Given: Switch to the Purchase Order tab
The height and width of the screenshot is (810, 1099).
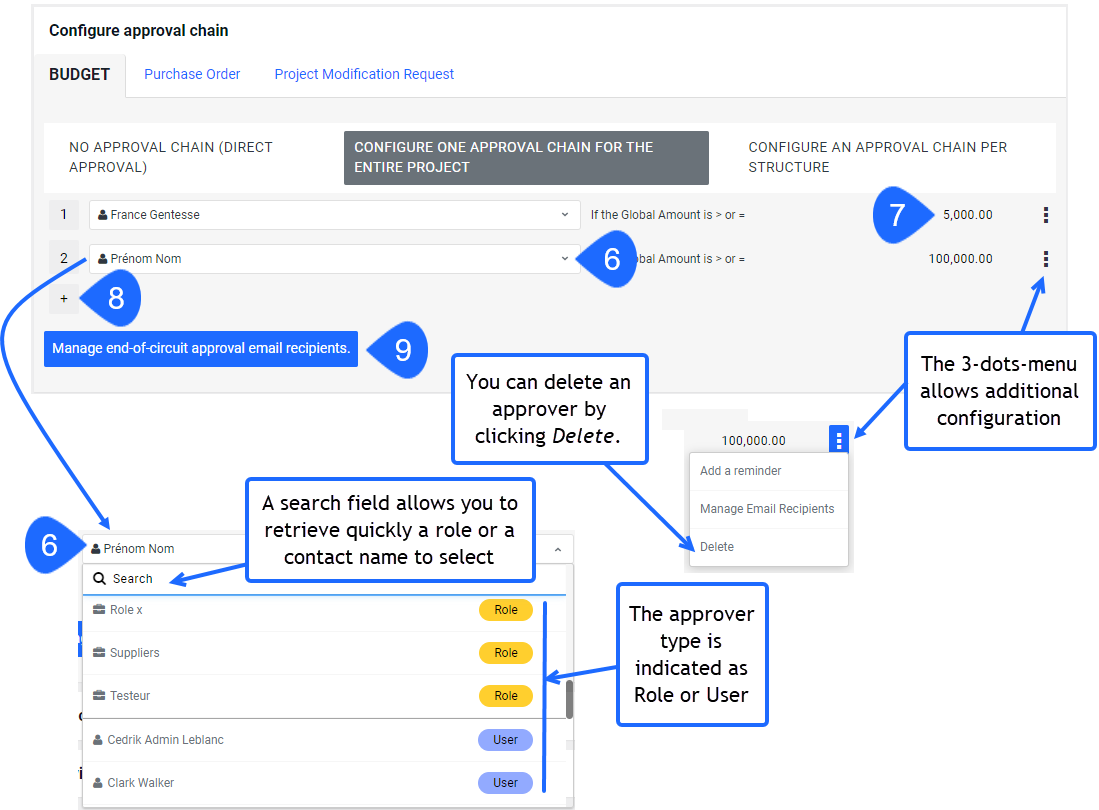Looking at the screenshot, I should tap(191, 74).
